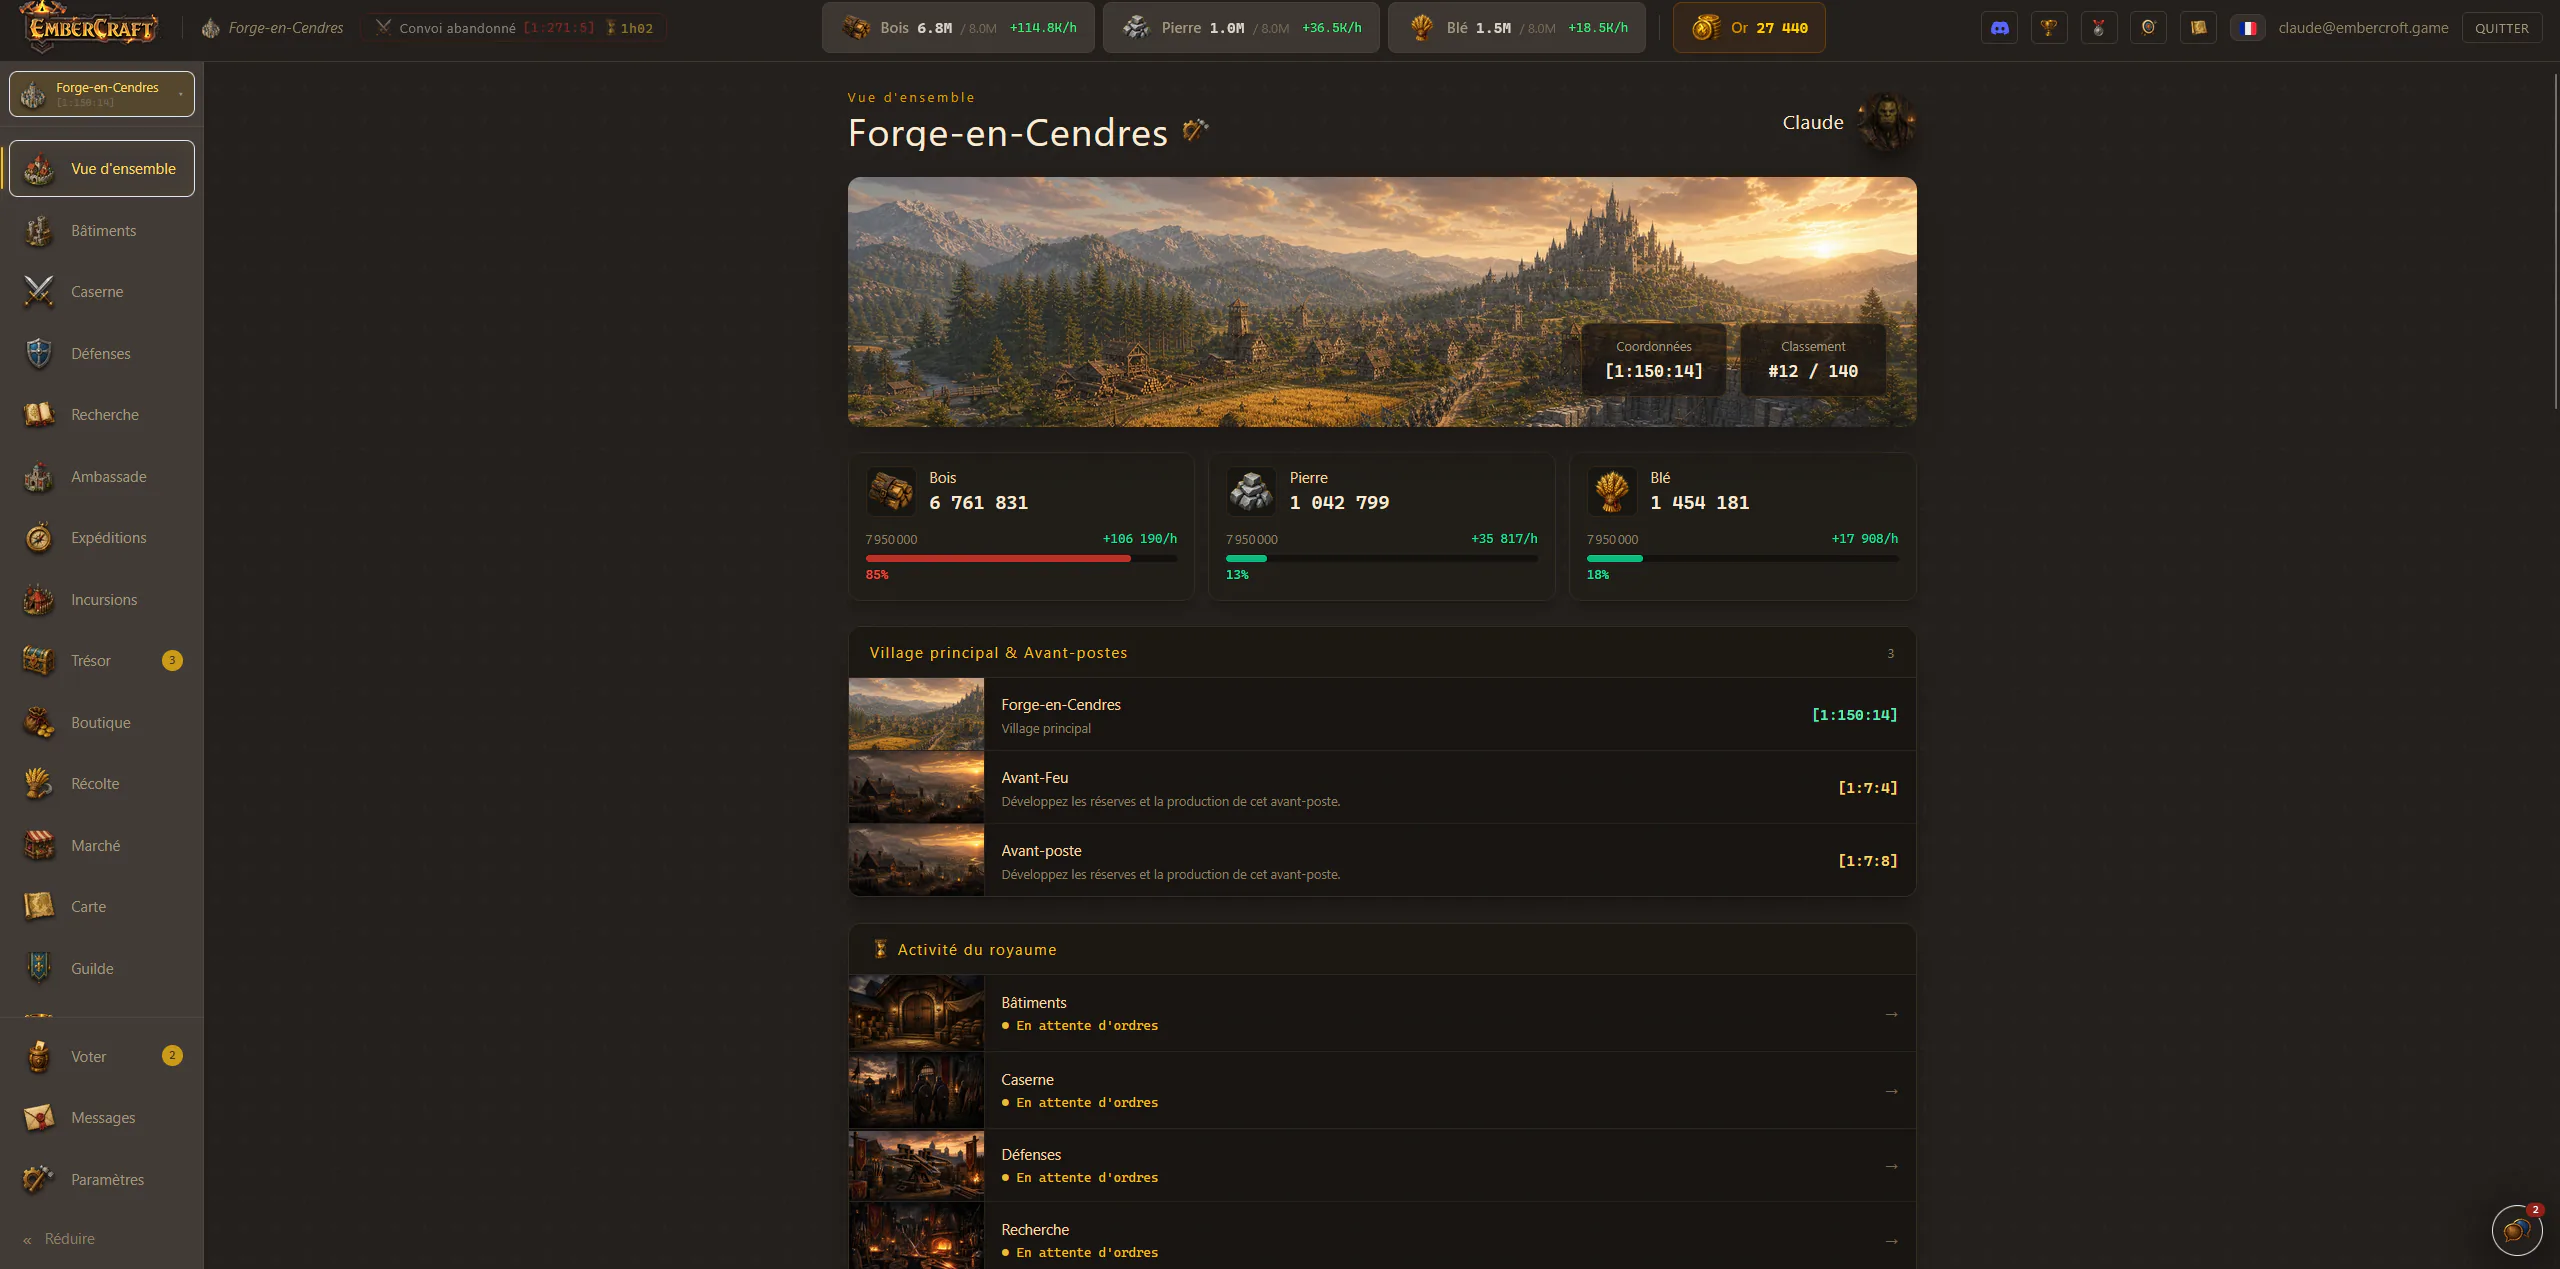Click the Trésor notification badge 3
The width and height of the screenshot is (2560, 1269).
pyautogui.click(x=172, y=660)
